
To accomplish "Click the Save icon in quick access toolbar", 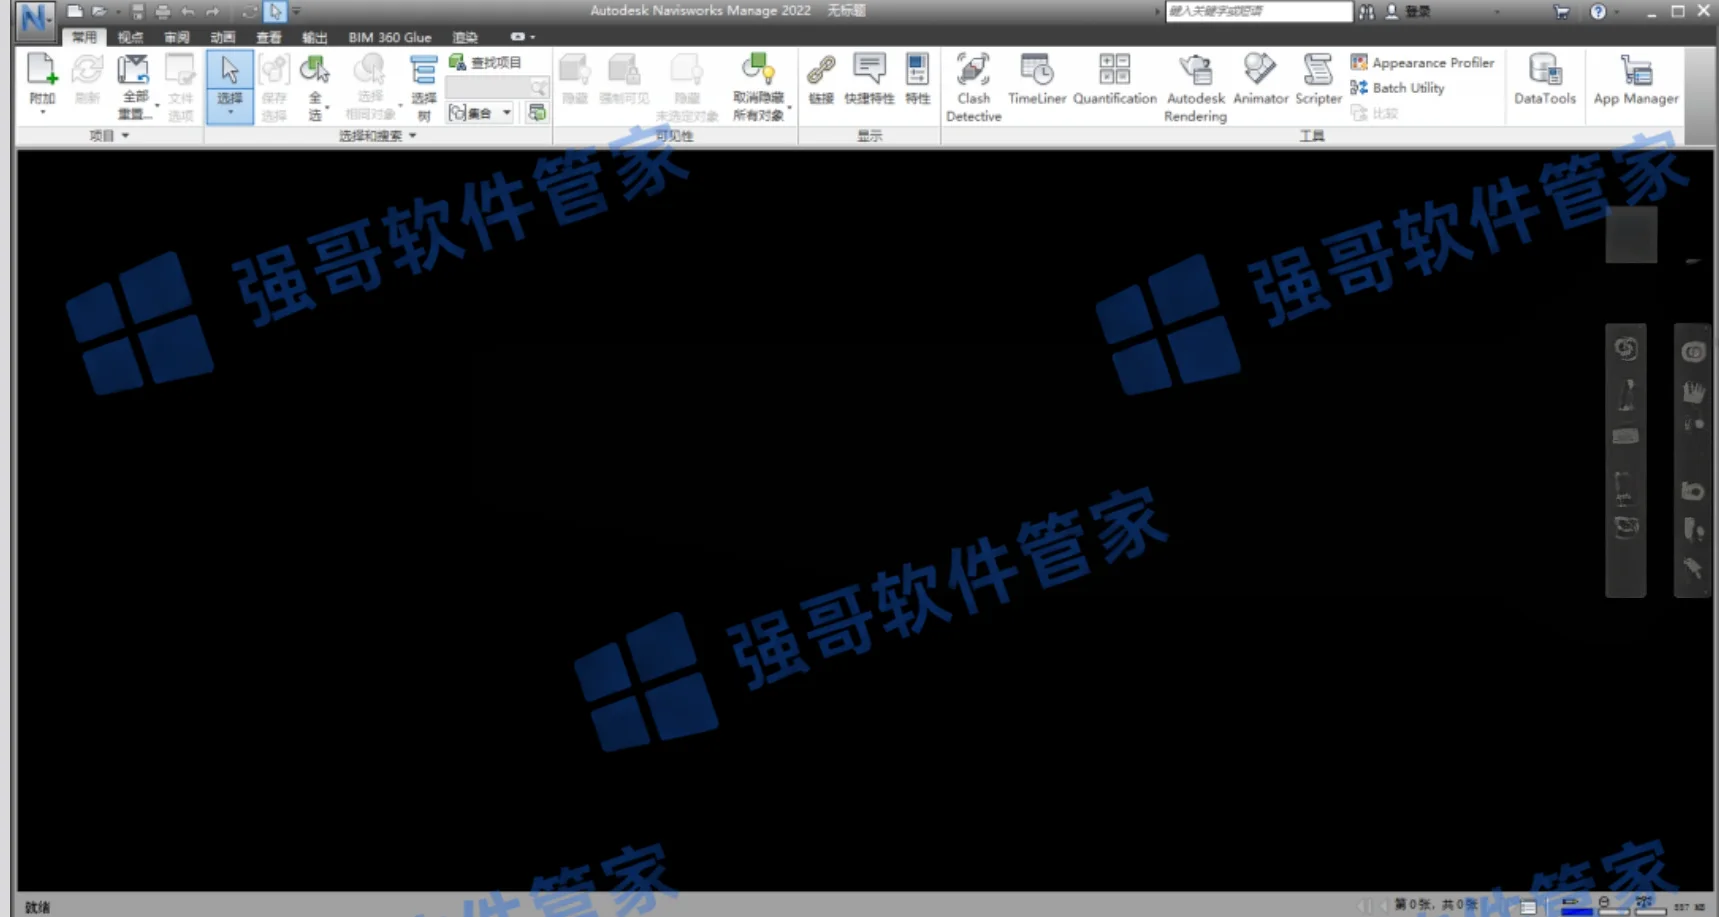I will click(x=138, y=12).
